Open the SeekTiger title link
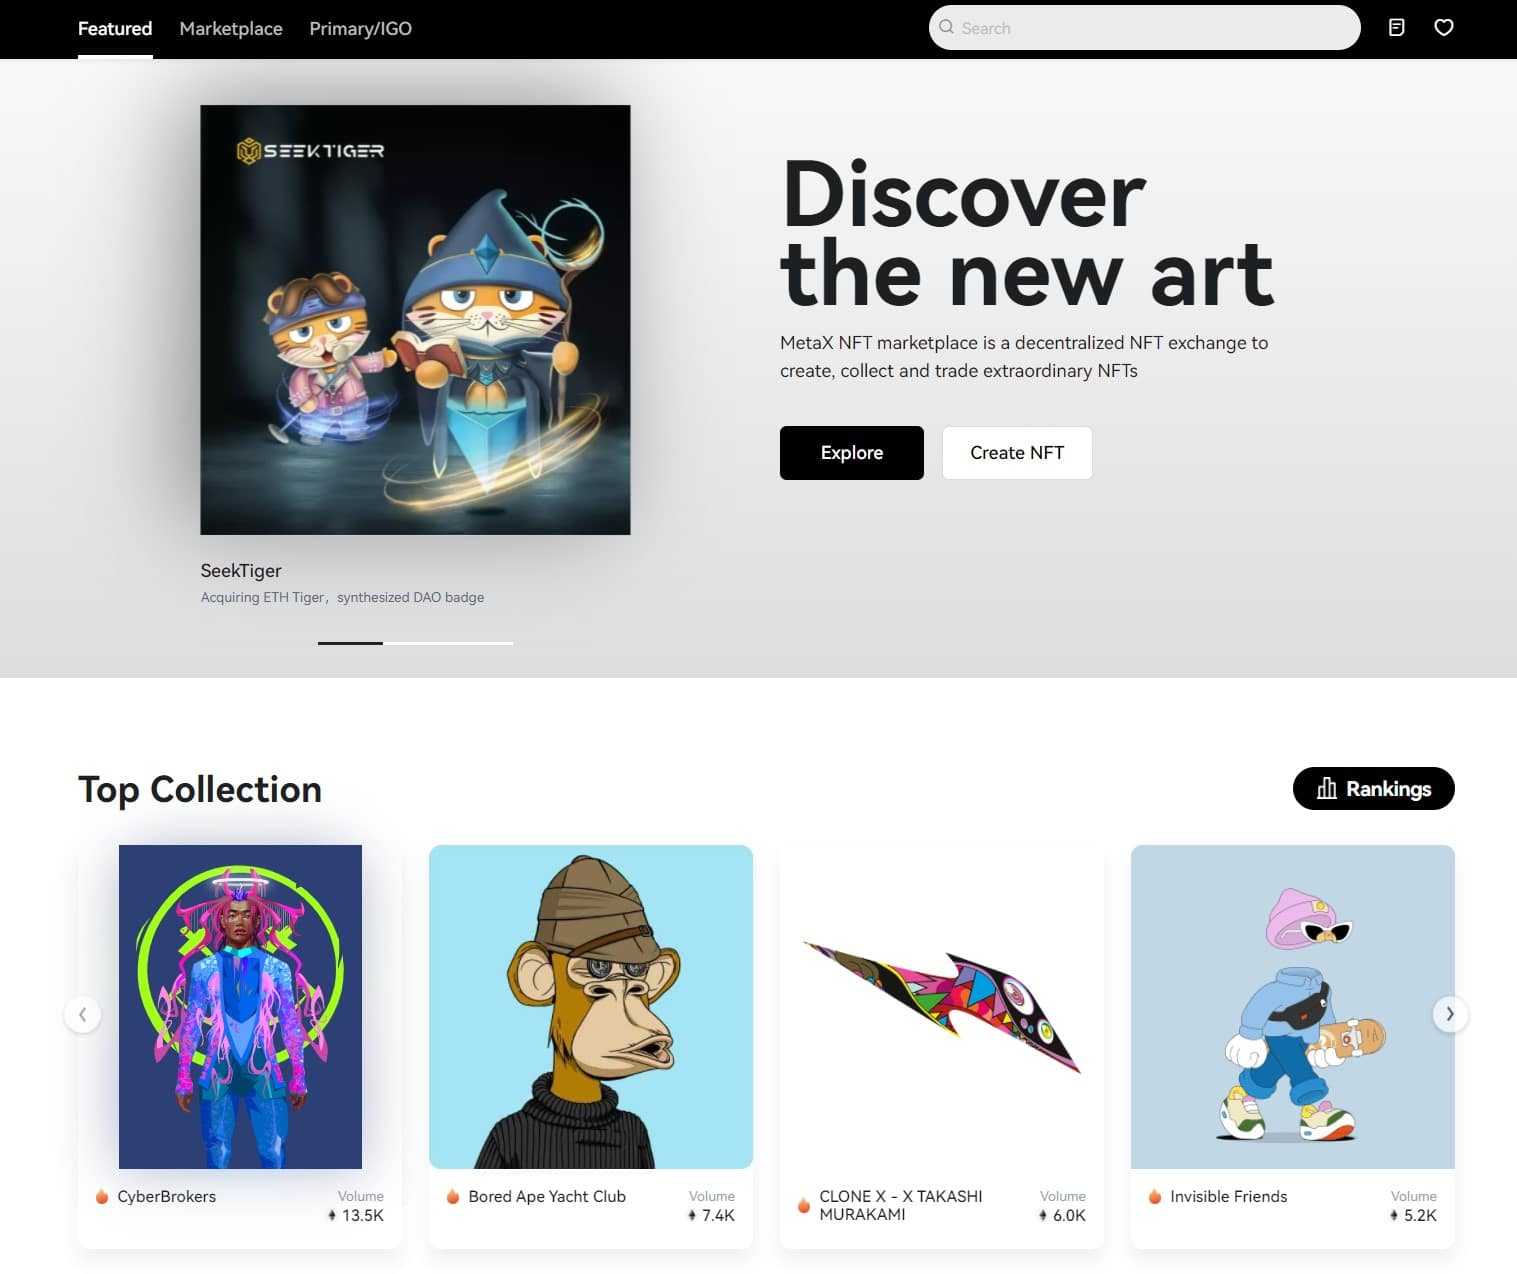 coord(241,570)
